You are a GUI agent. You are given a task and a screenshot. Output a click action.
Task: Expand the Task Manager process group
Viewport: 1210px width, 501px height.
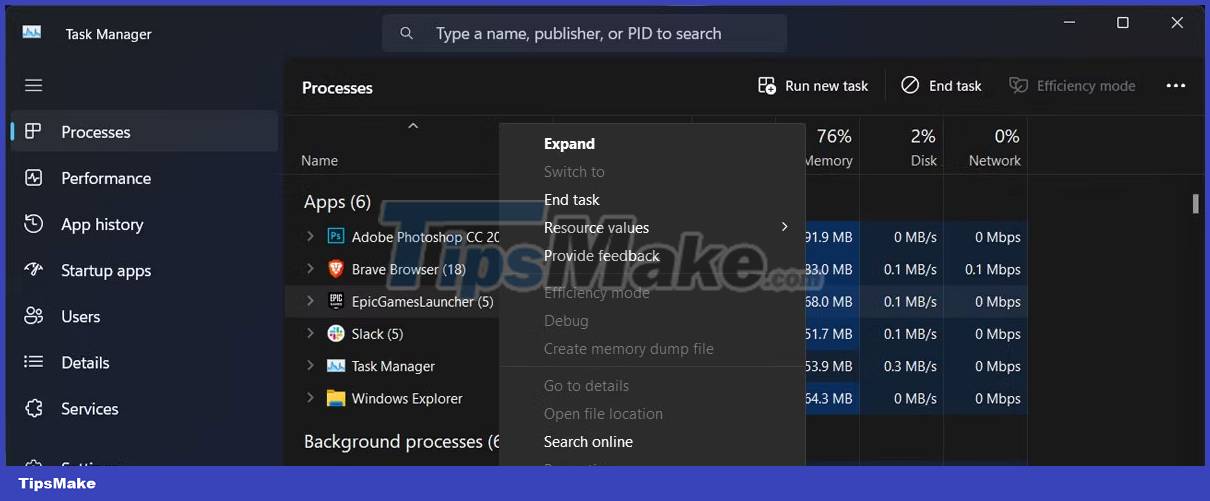click(x=310, y=366)
